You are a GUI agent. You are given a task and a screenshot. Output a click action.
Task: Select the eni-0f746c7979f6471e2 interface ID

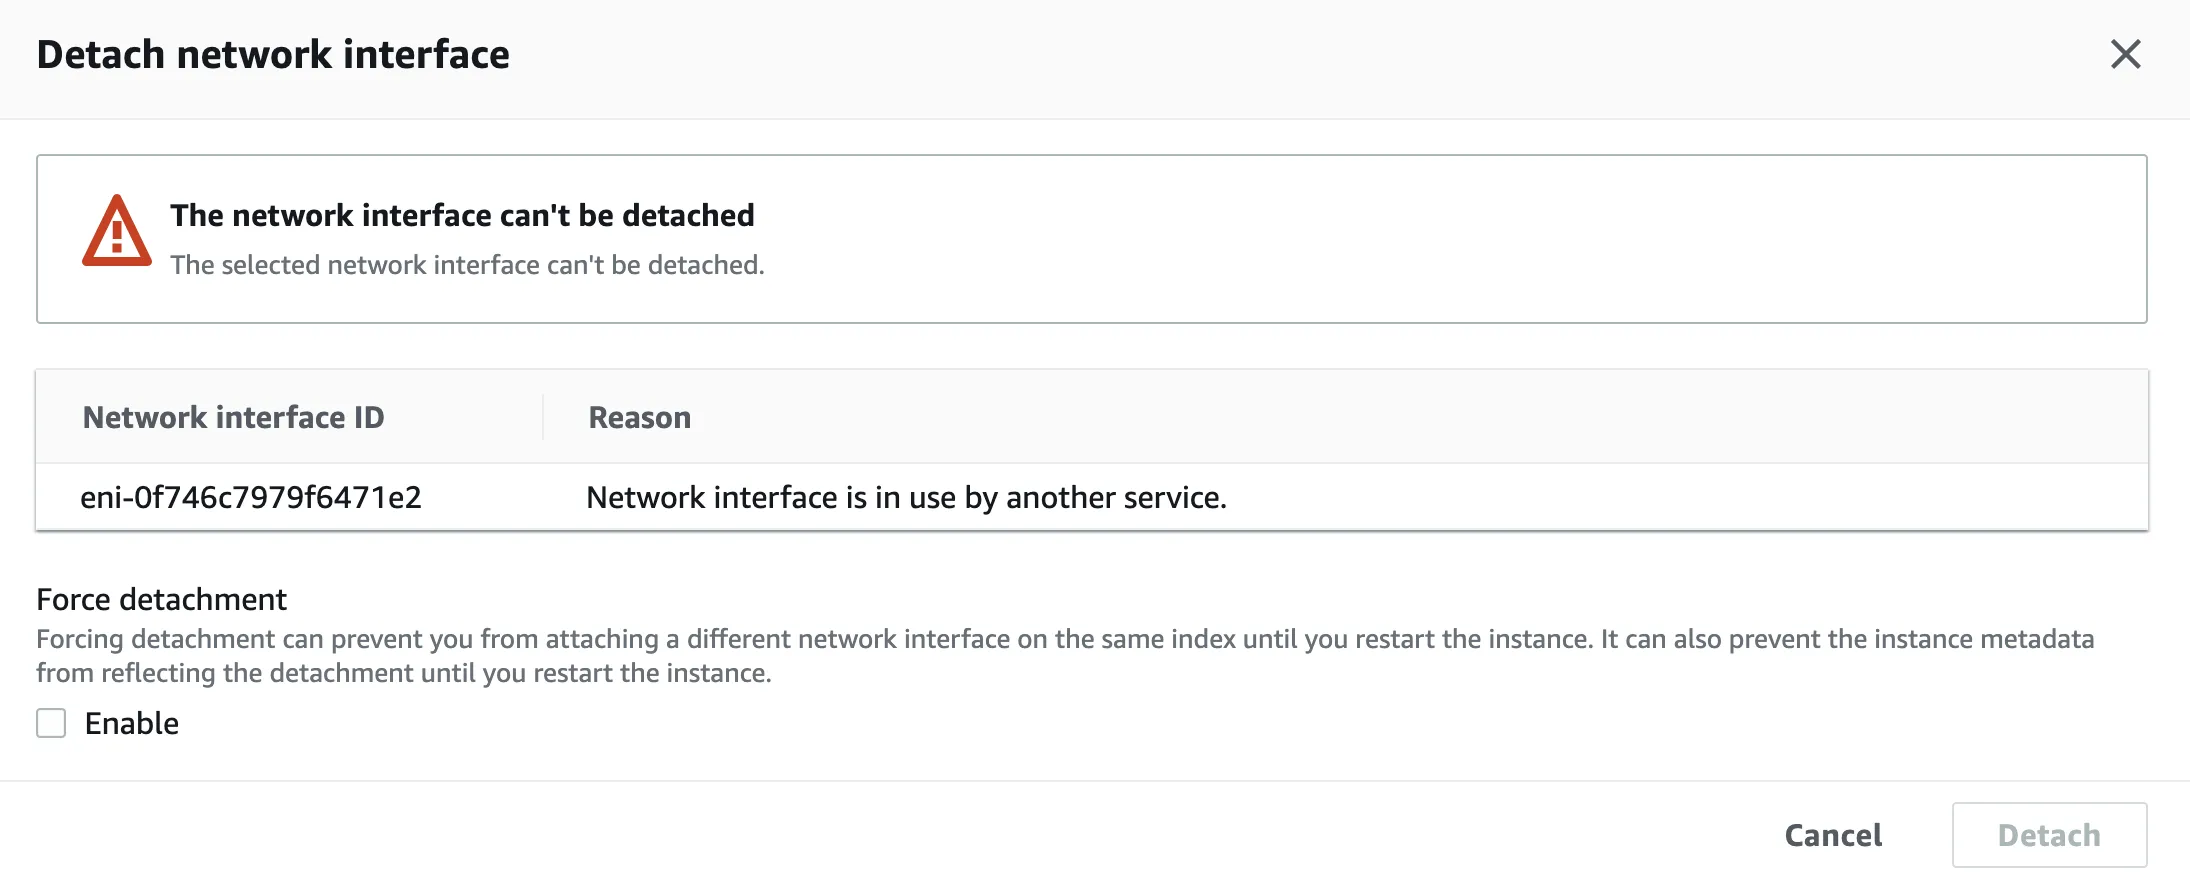(x=251, y=497)
